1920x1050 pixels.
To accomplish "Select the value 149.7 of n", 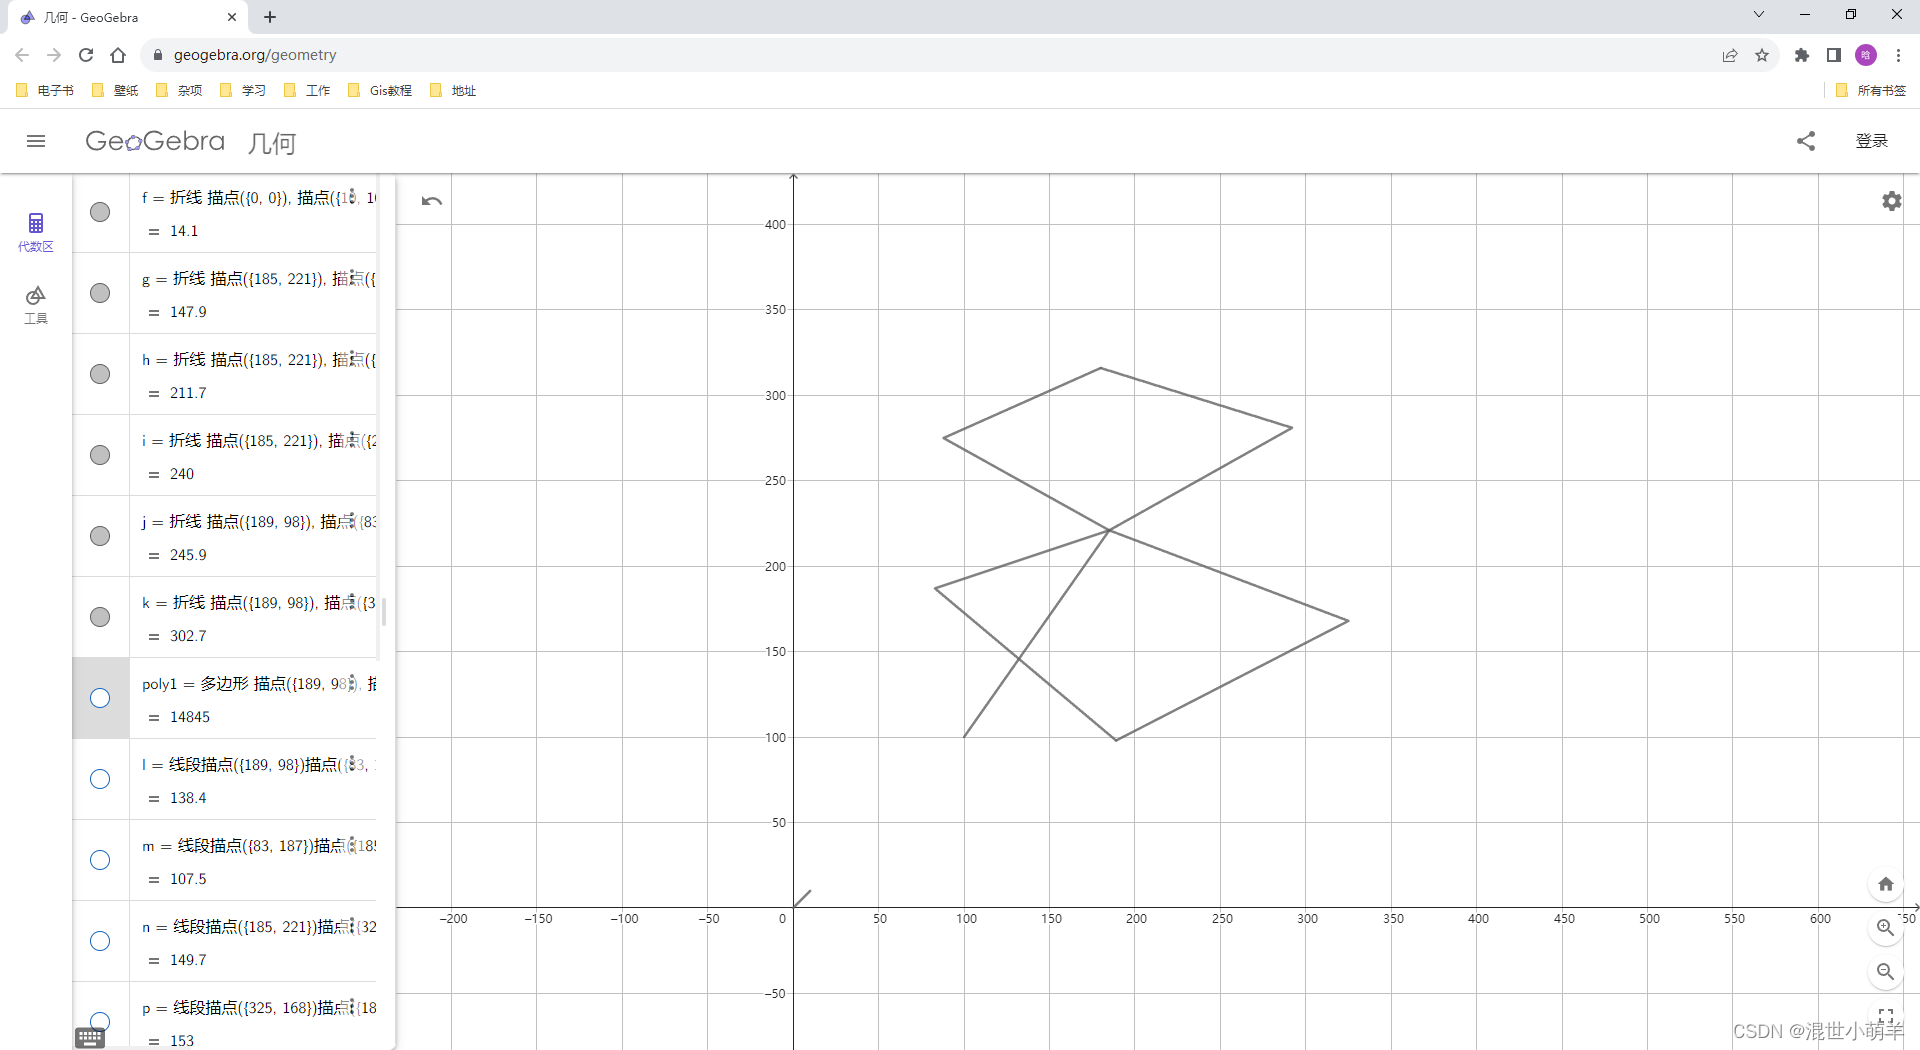I will [x=188, y=960].
